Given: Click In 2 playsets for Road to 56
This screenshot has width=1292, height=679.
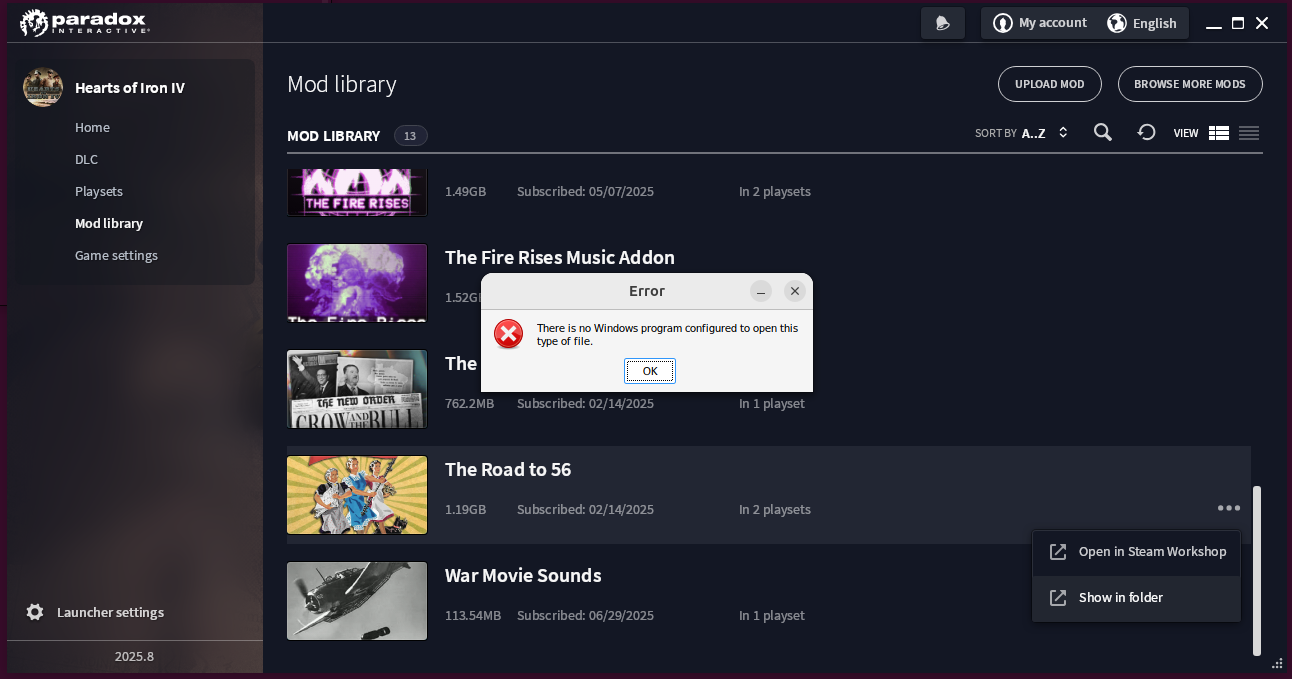Looking at the screenshot, I should pos(775,509).
